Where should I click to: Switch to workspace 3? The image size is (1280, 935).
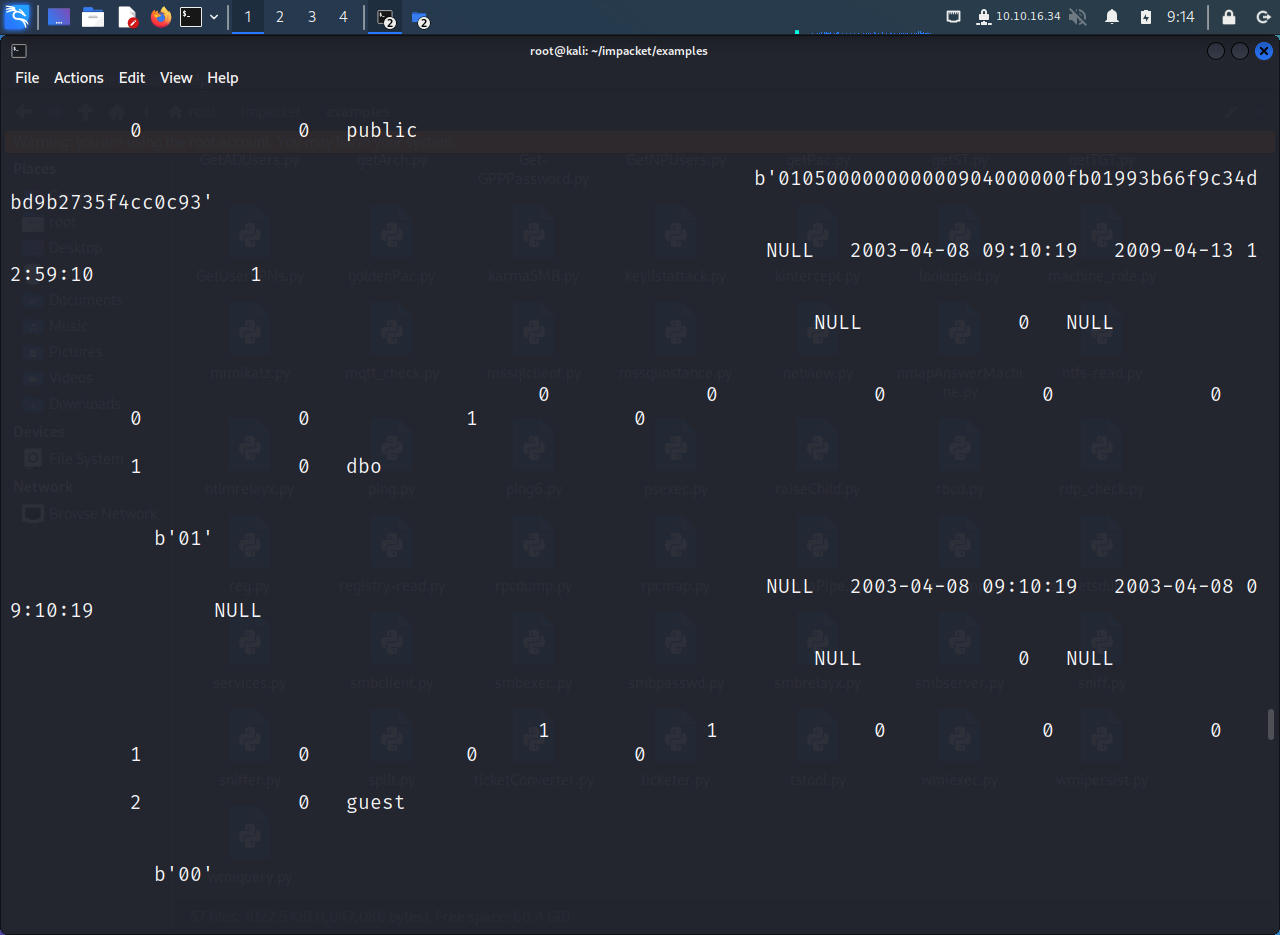tap(312, 17)
